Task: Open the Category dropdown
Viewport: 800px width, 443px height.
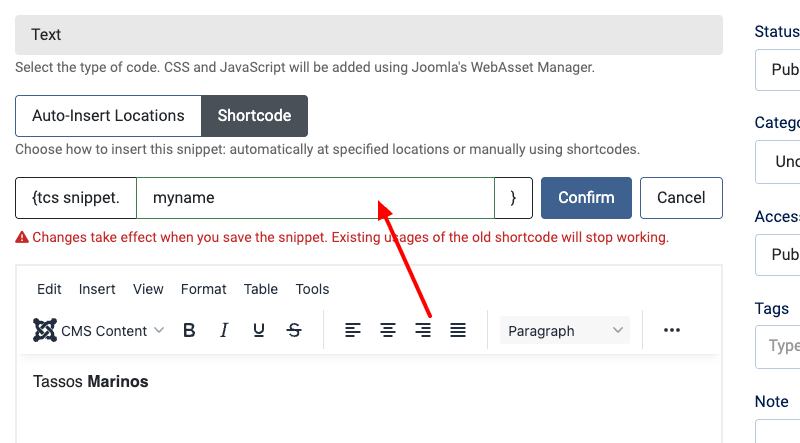Action: [x=778, y=162]
